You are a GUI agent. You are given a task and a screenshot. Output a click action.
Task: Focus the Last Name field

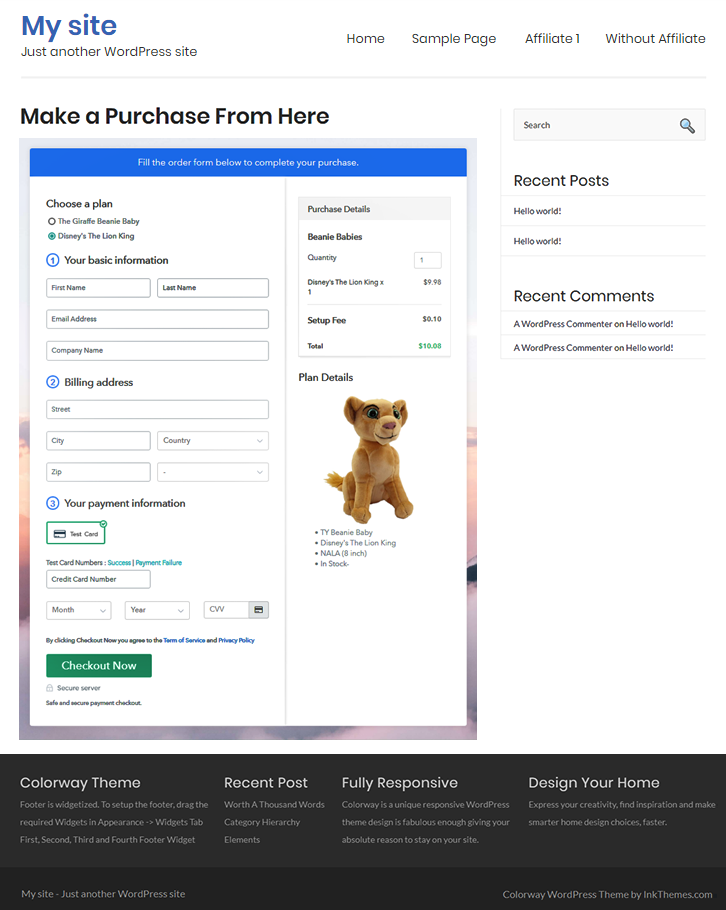tap(213, 288)
